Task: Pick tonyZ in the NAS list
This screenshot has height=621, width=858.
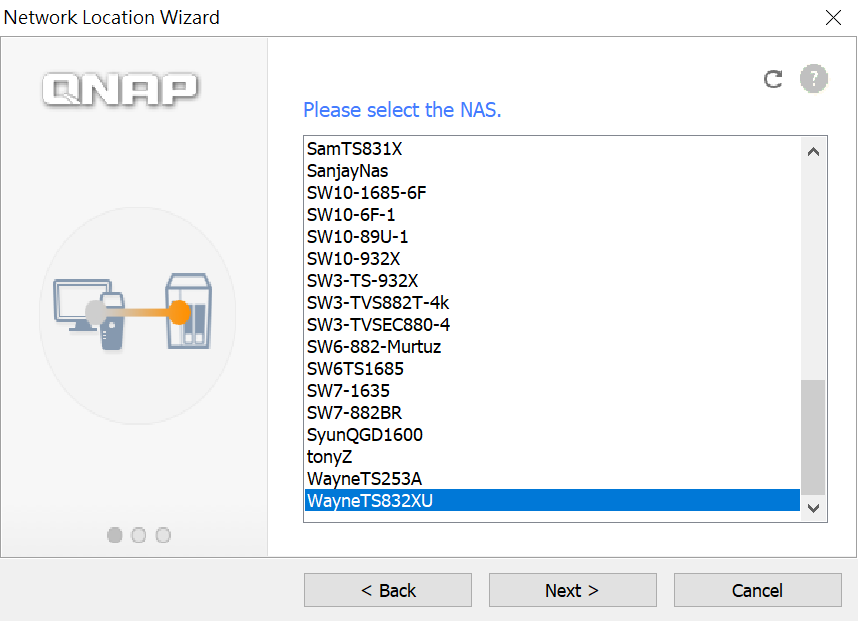Action: coord(552,457)
